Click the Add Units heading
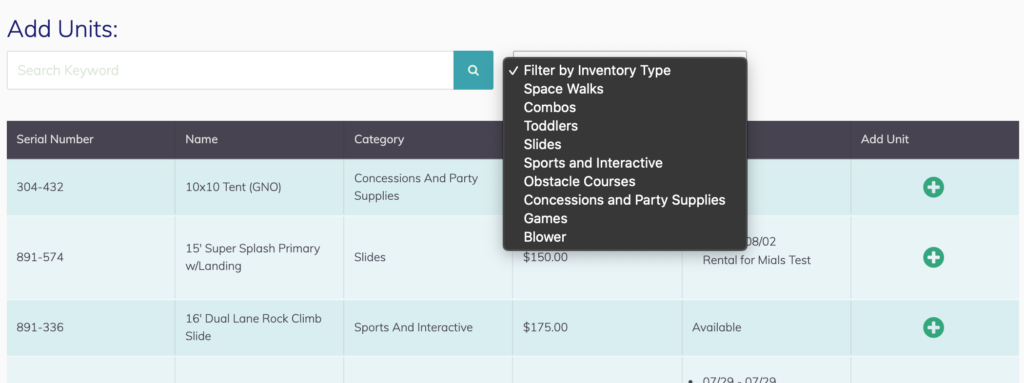Viewport: 1024px width, 383px height. click(x=63, y=29)
